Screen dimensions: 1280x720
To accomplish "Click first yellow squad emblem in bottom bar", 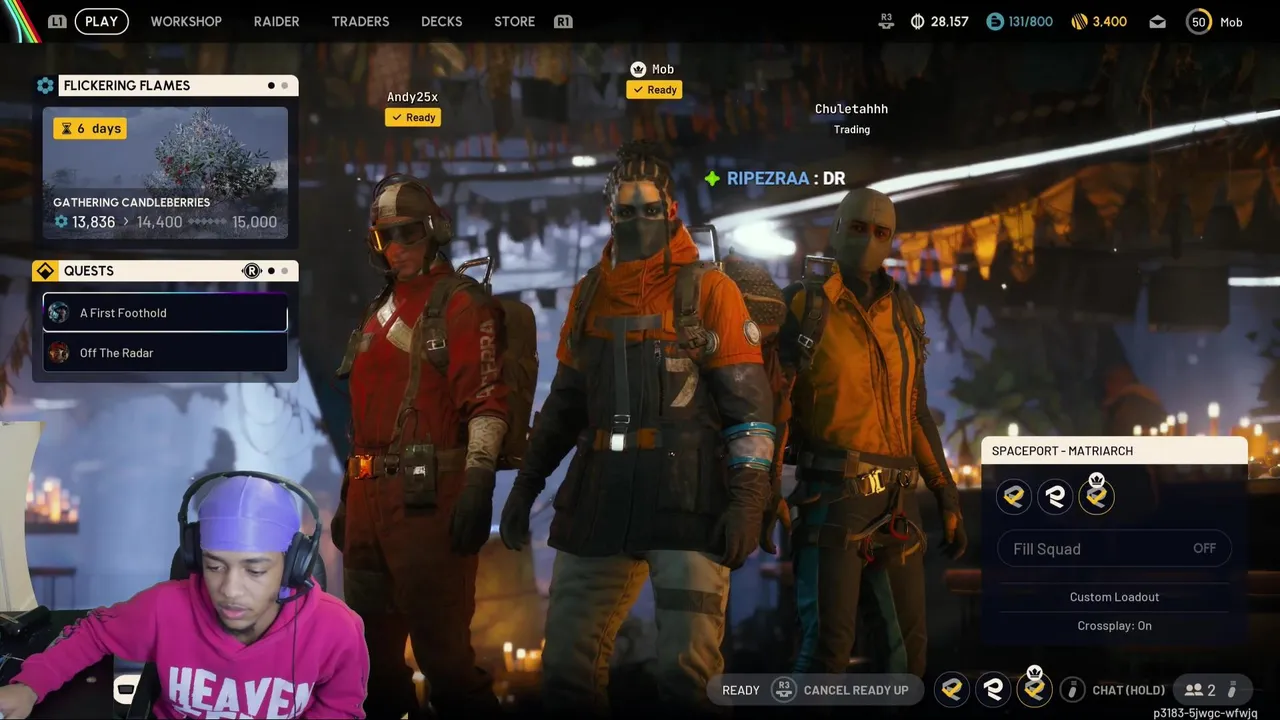I will click(x=952, y=689).
